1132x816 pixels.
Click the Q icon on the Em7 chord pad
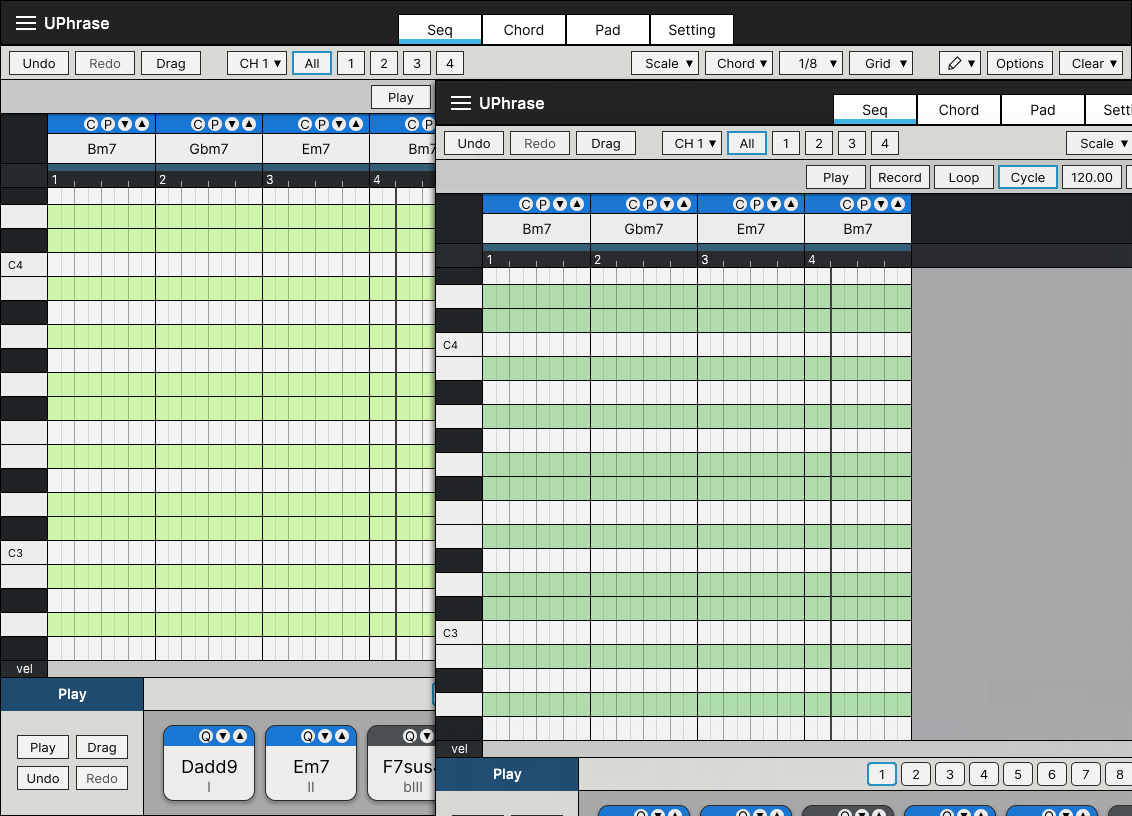[308, 736]
